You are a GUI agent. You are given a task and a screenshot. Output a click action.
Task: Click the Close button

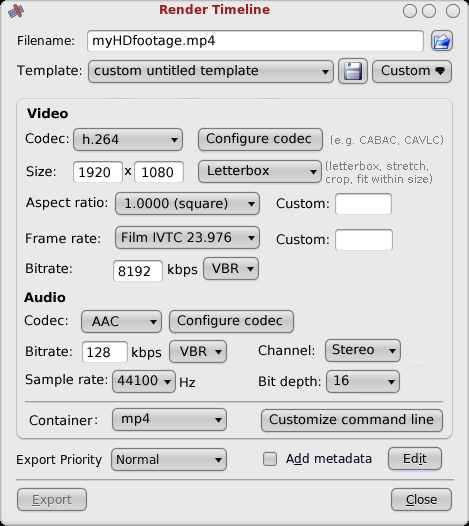[421, 500]
